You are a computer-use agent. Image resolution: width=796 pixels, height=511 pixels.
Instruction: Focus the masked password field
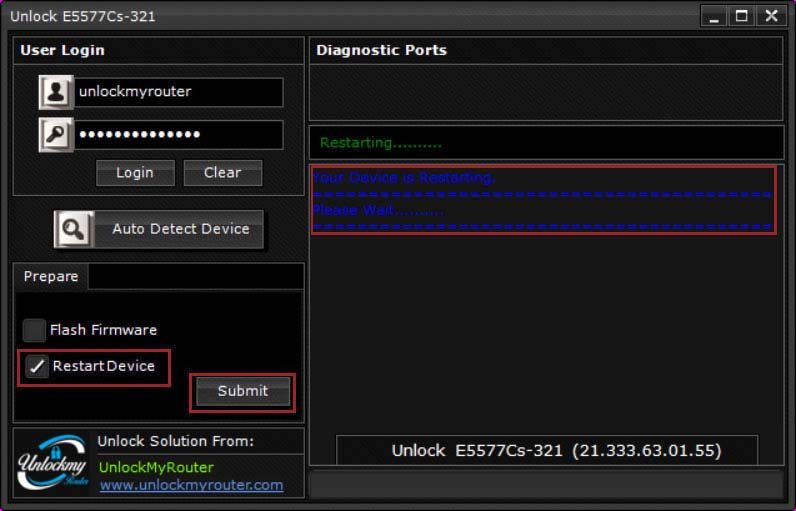pos(179,134)
